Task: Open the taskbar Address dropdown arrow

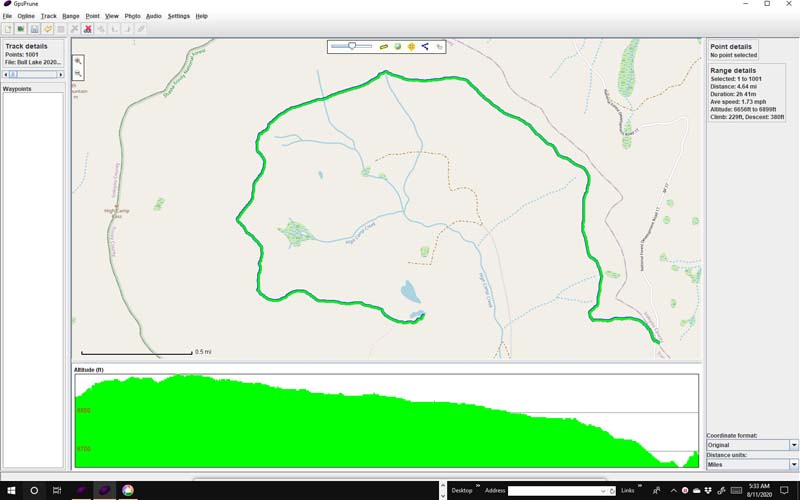Action: (612, 491)
